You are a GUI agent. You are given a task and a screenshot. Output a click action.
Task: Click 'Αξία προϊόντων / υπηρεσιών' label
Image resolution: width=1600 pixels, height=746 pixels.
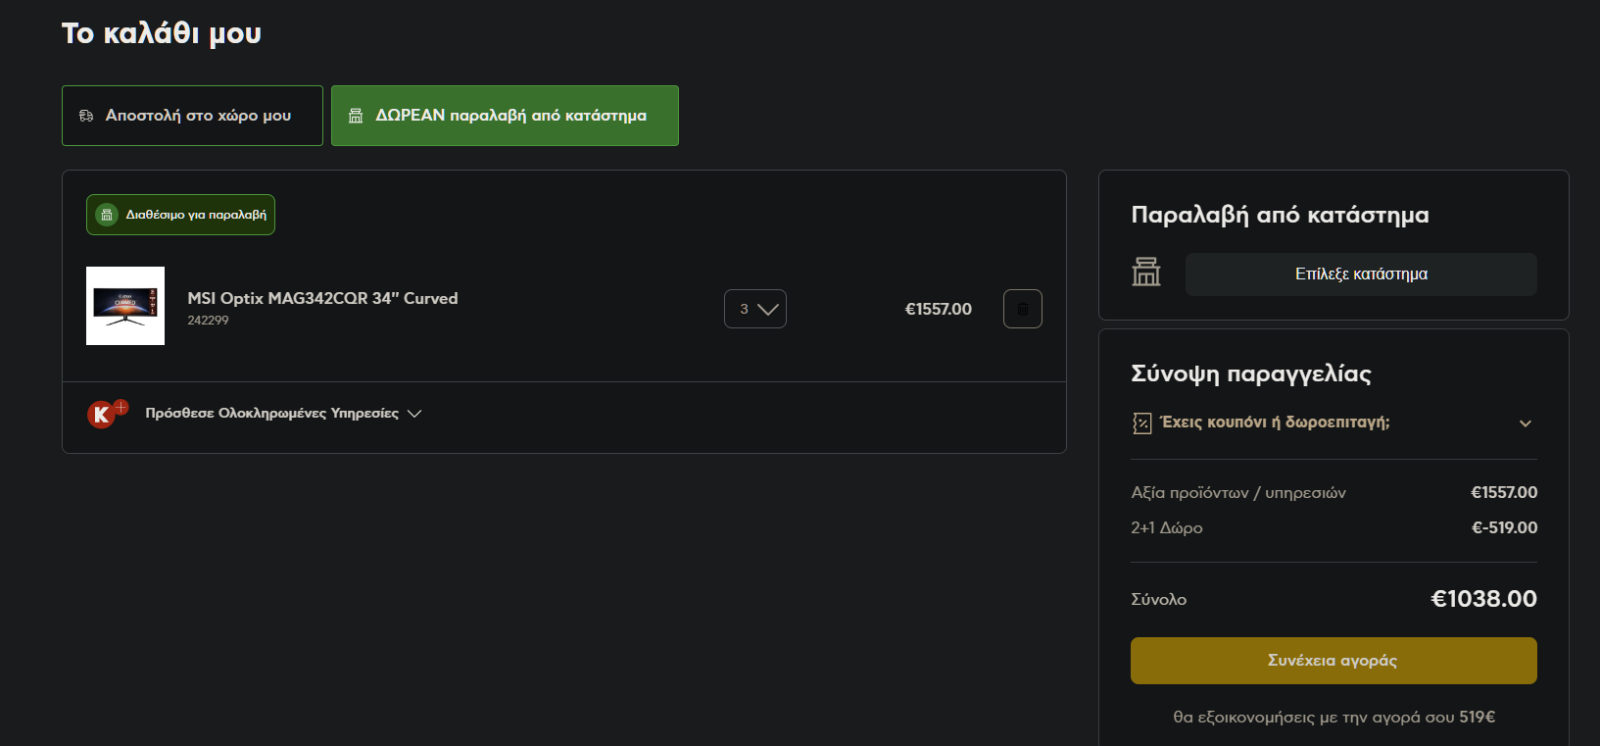(x=1238, y=493)
